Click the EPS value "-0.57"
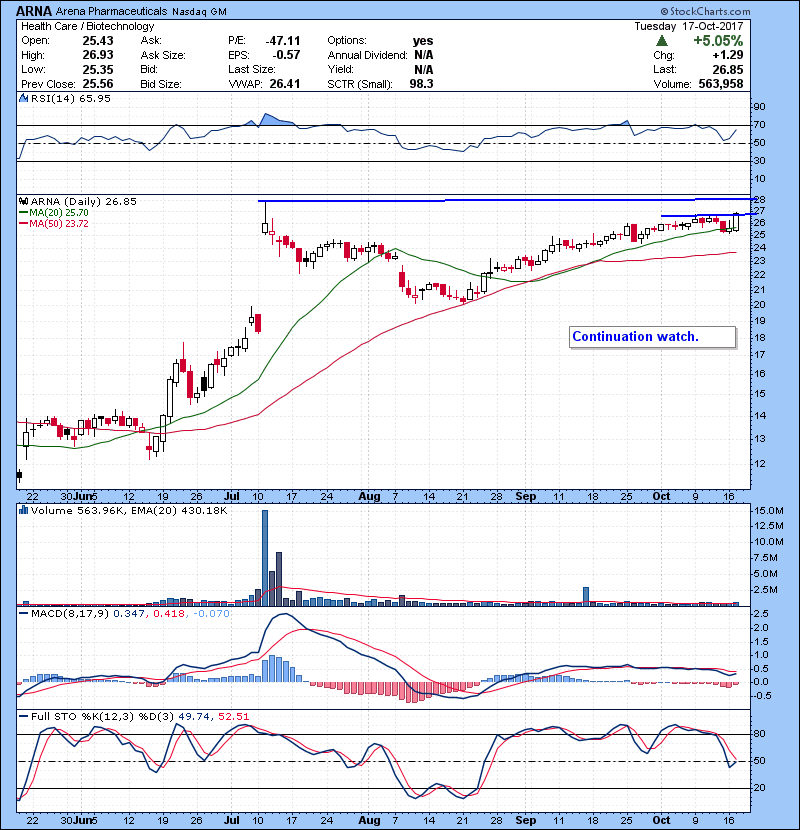The width and height of the screenshot is (800, 830). [286, 55]
